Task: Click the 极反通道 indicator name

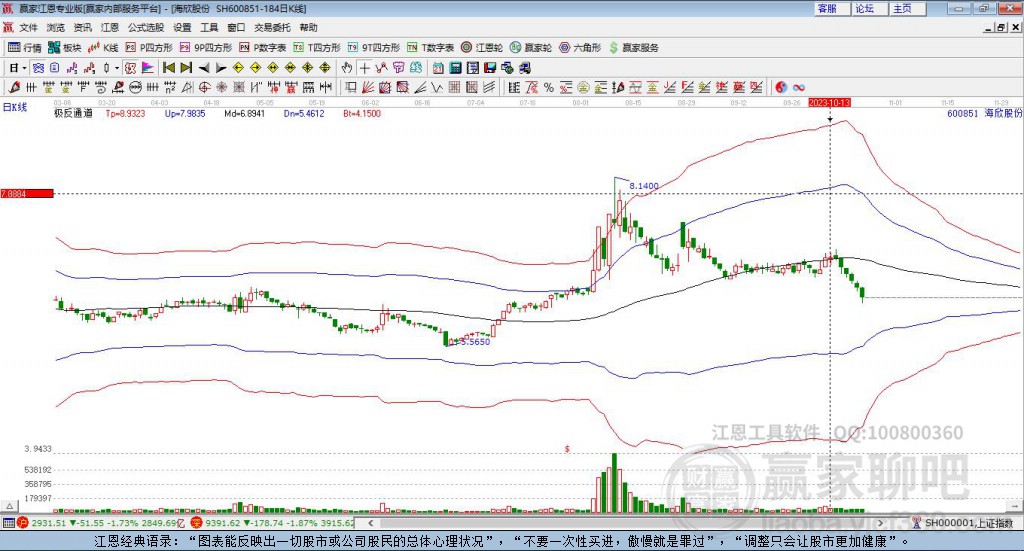Action: (73, 113)
